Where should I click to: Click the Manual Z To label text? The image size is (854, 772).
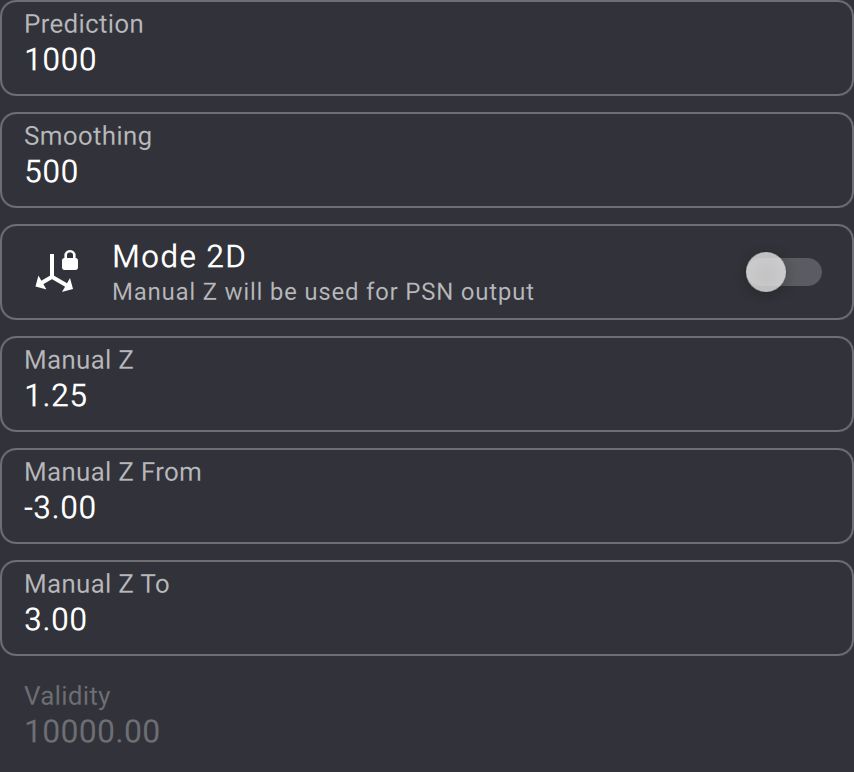point(97,584)
